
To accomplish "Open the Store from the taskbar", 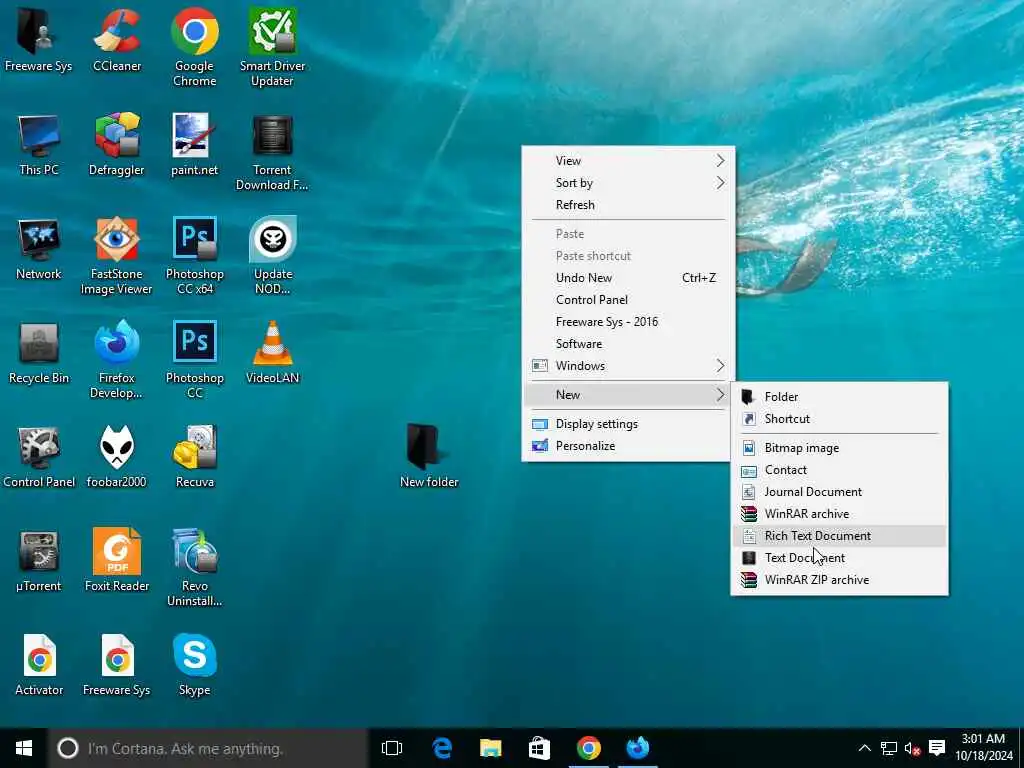I will (539, 748).
